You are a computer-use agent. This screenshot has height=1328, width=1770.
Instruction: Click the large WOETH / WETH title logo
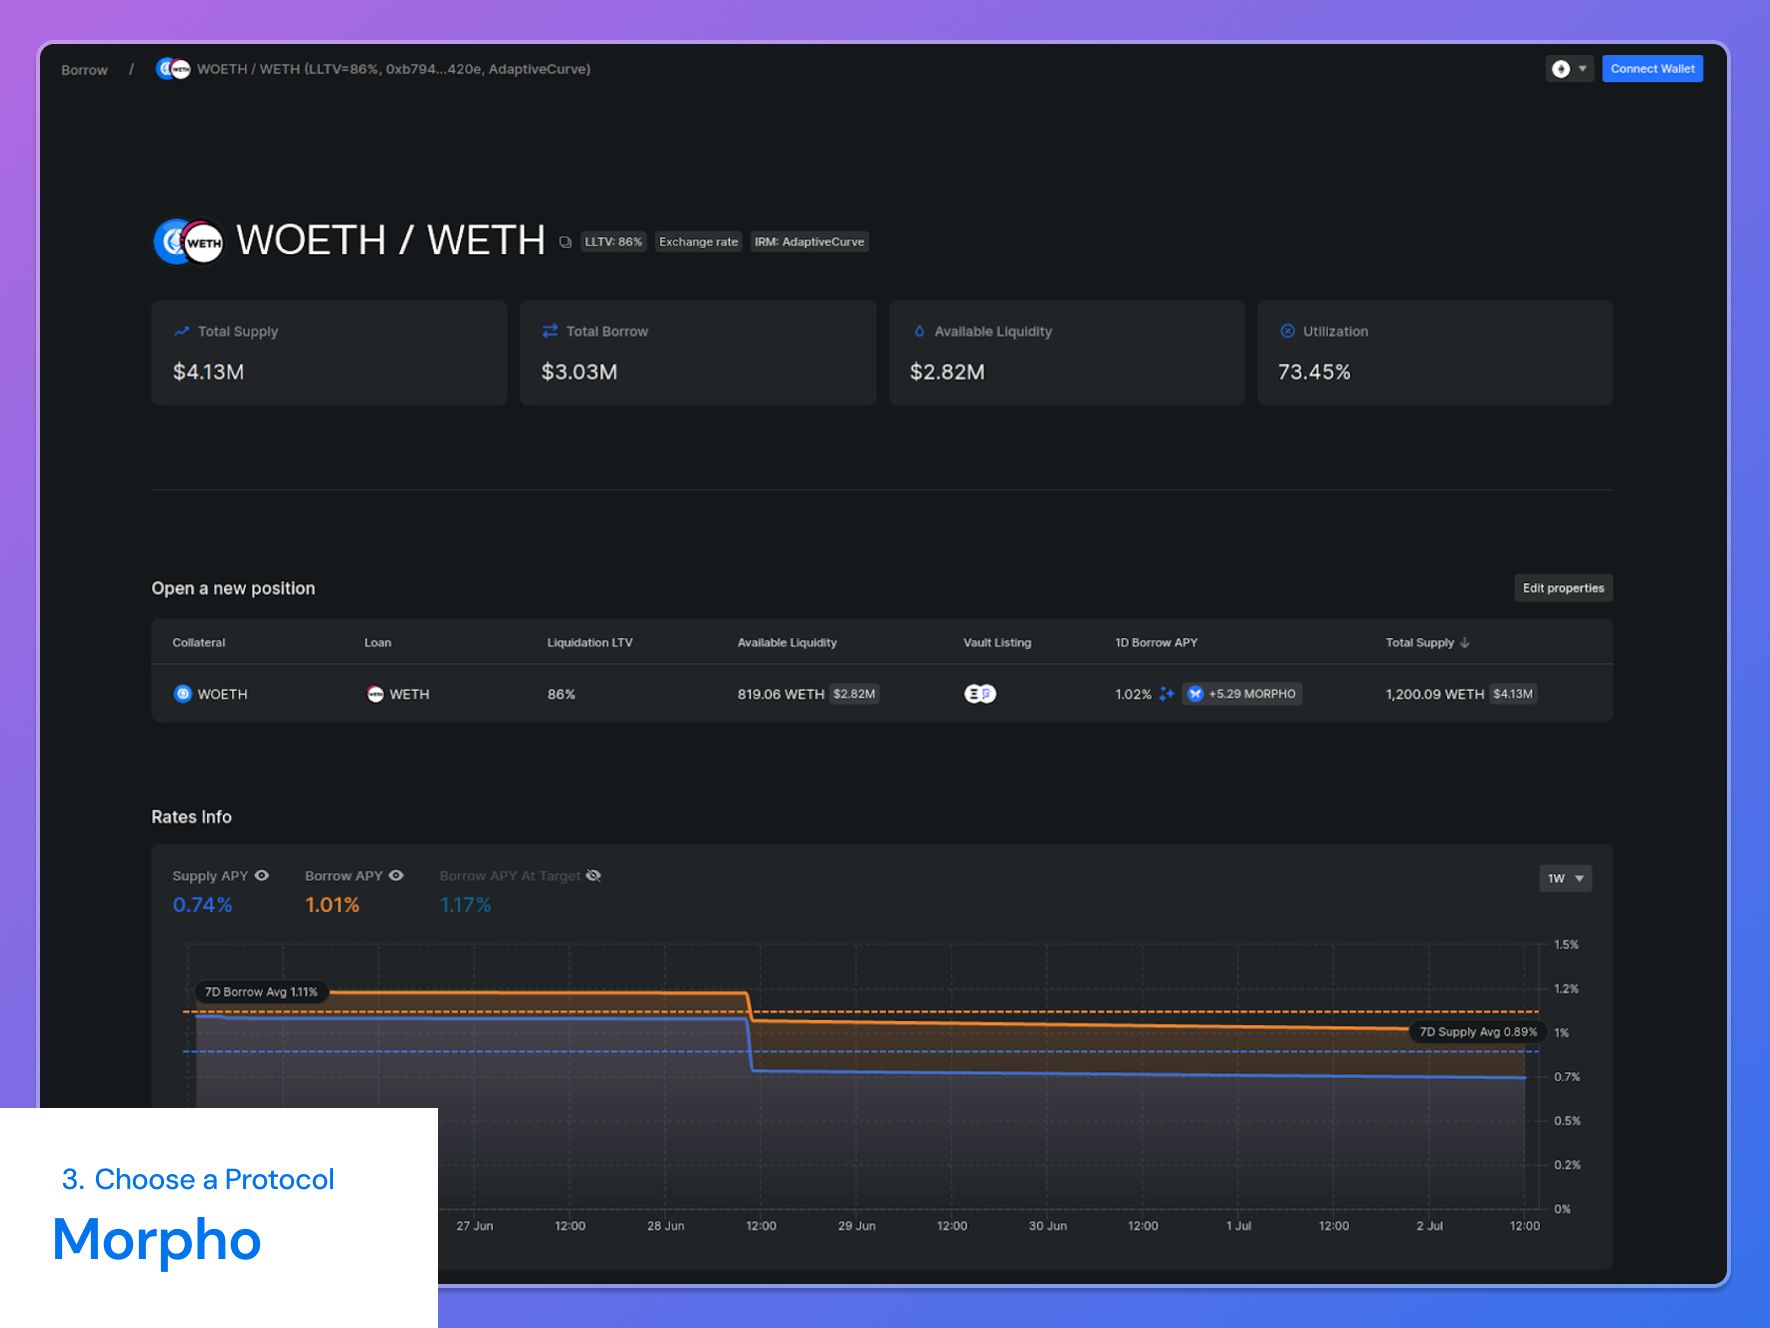coord(189,241)
